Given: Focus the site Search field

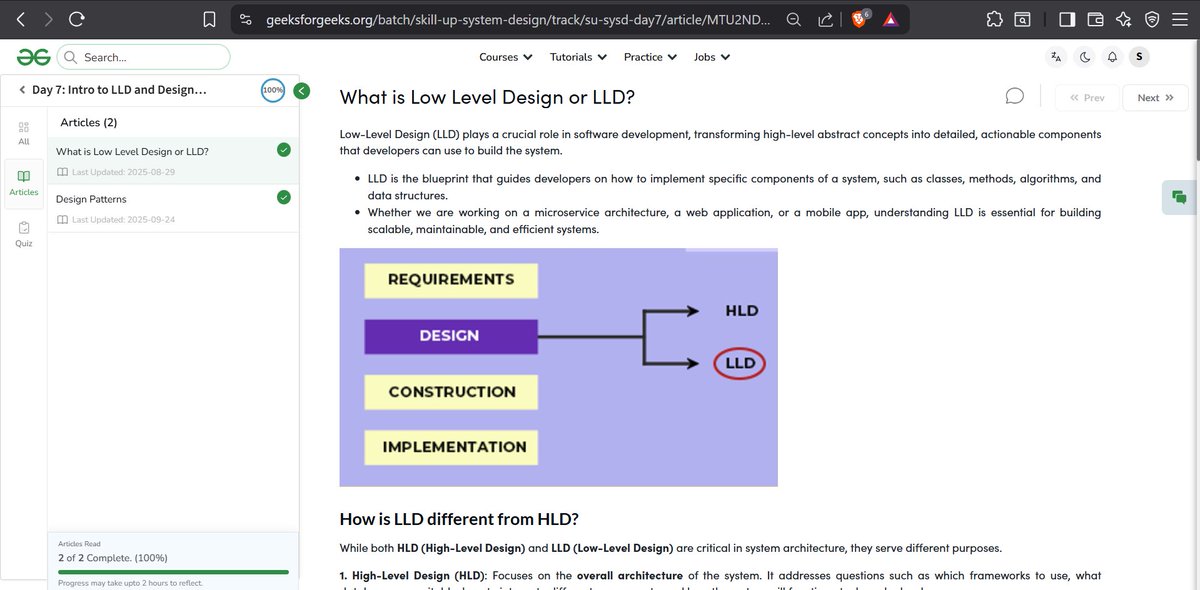Looking at the screenshot, I should (143, 57).
